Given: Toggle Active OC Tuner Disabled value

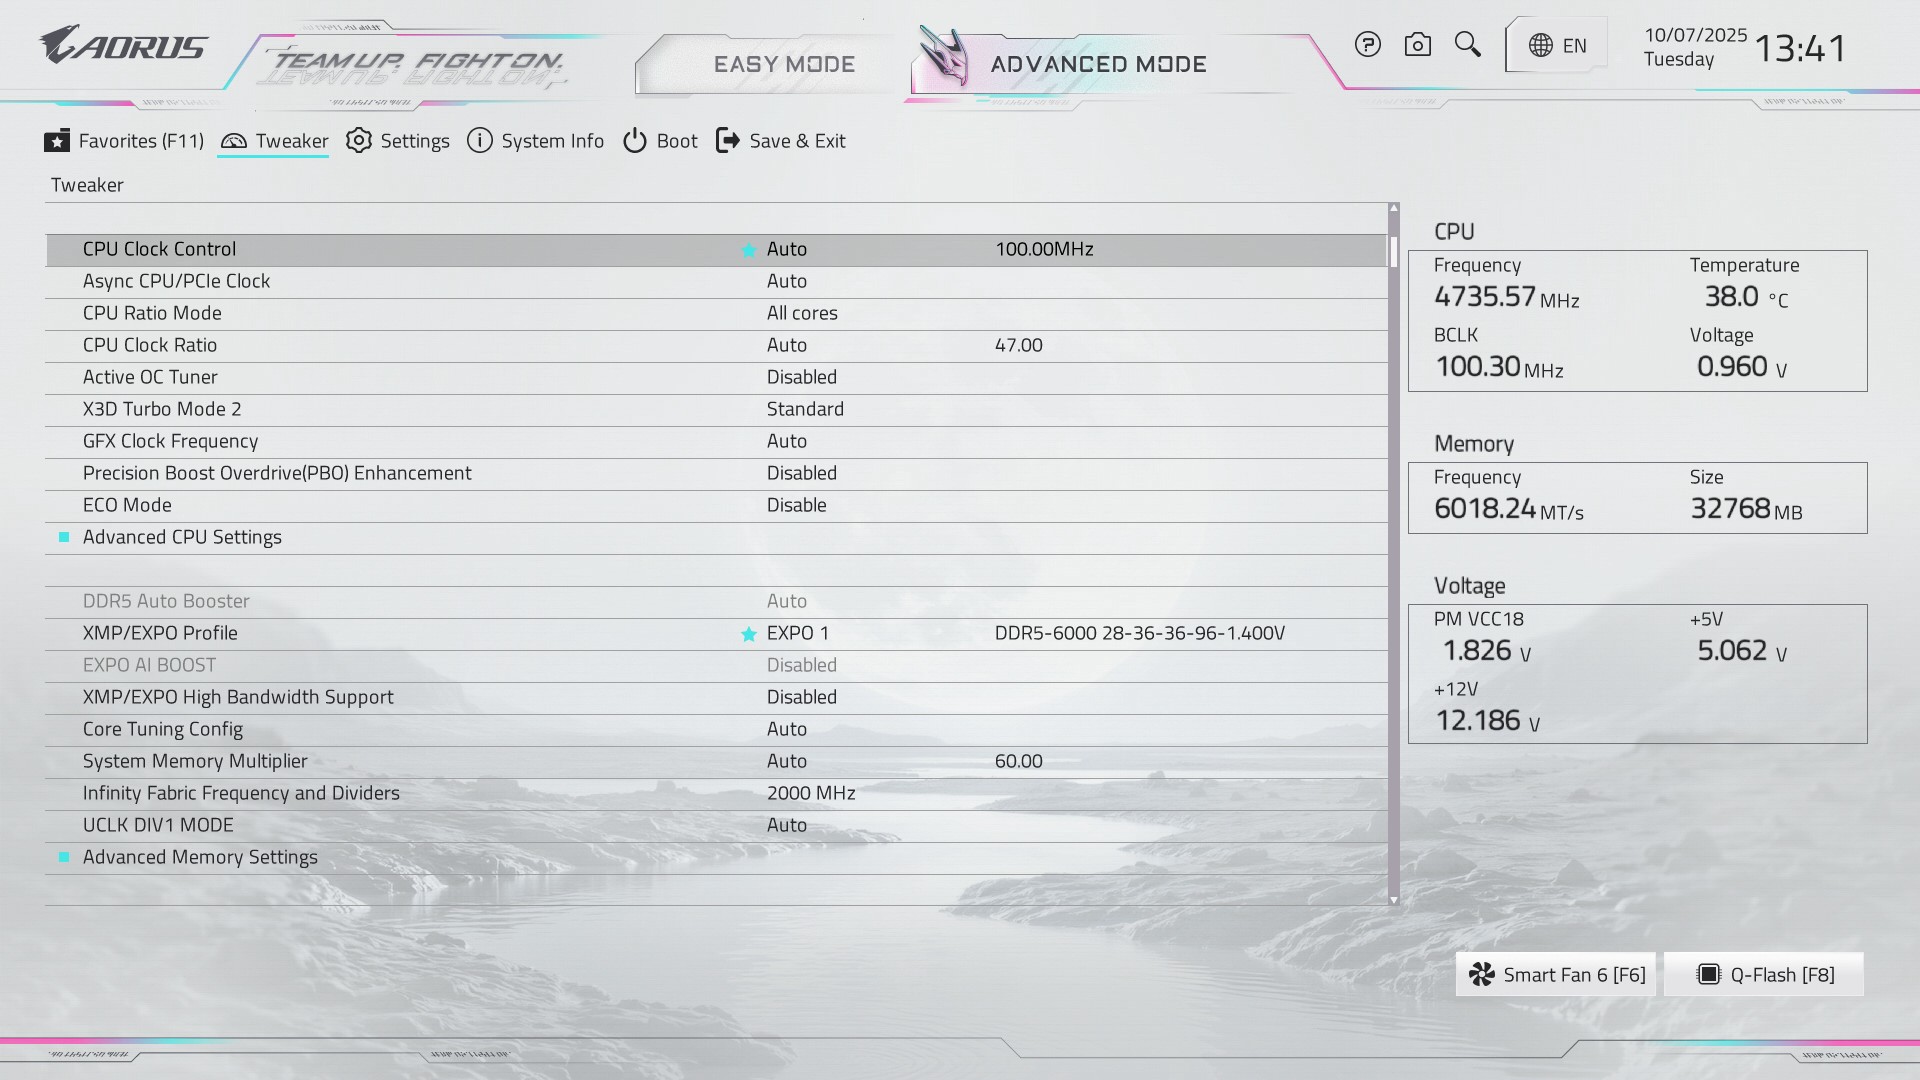Looking at the screenshot, I should 801,377.
